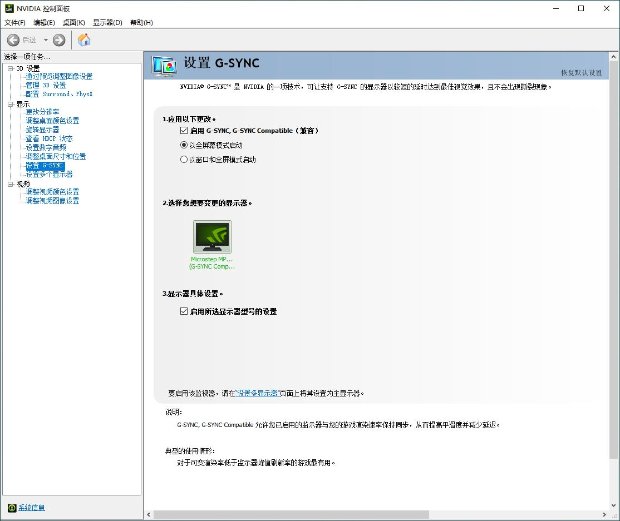The height and width of the screenshot is (521, 620).
Task: Select 查看 HDCP 状态 tree item
Action: click(49, 138)
